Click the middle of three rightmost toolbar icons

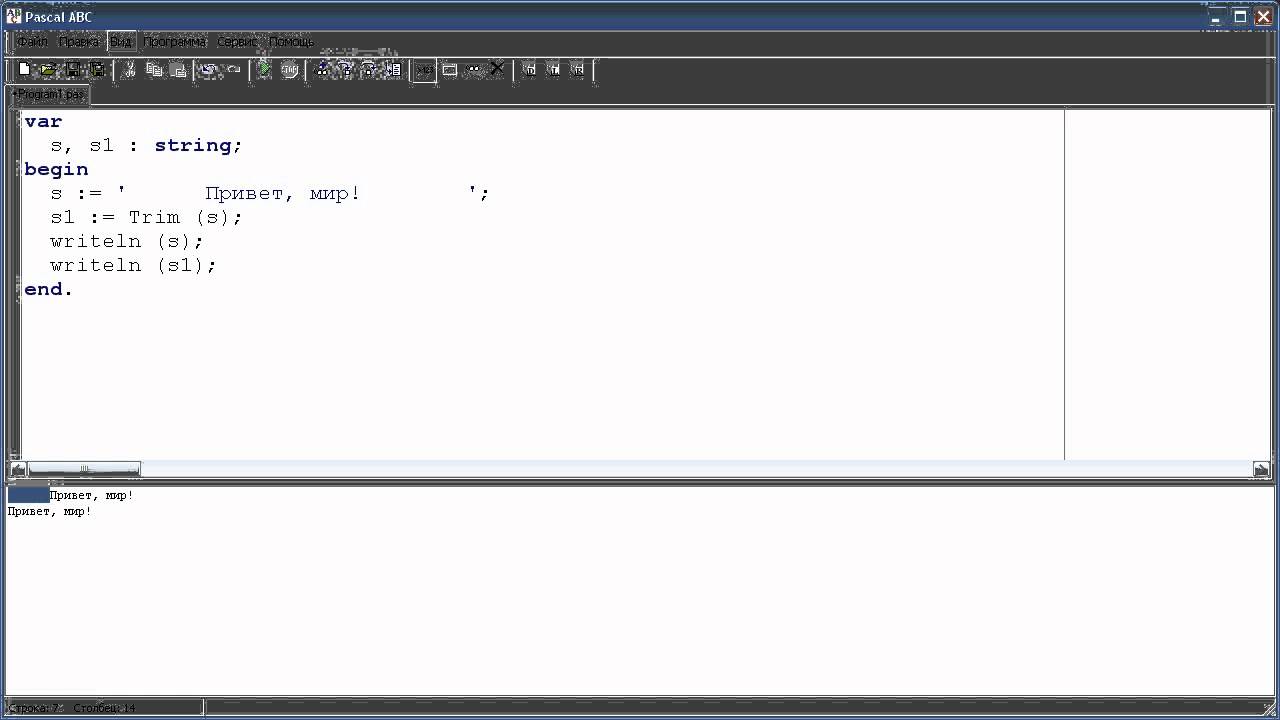[554, 70]
